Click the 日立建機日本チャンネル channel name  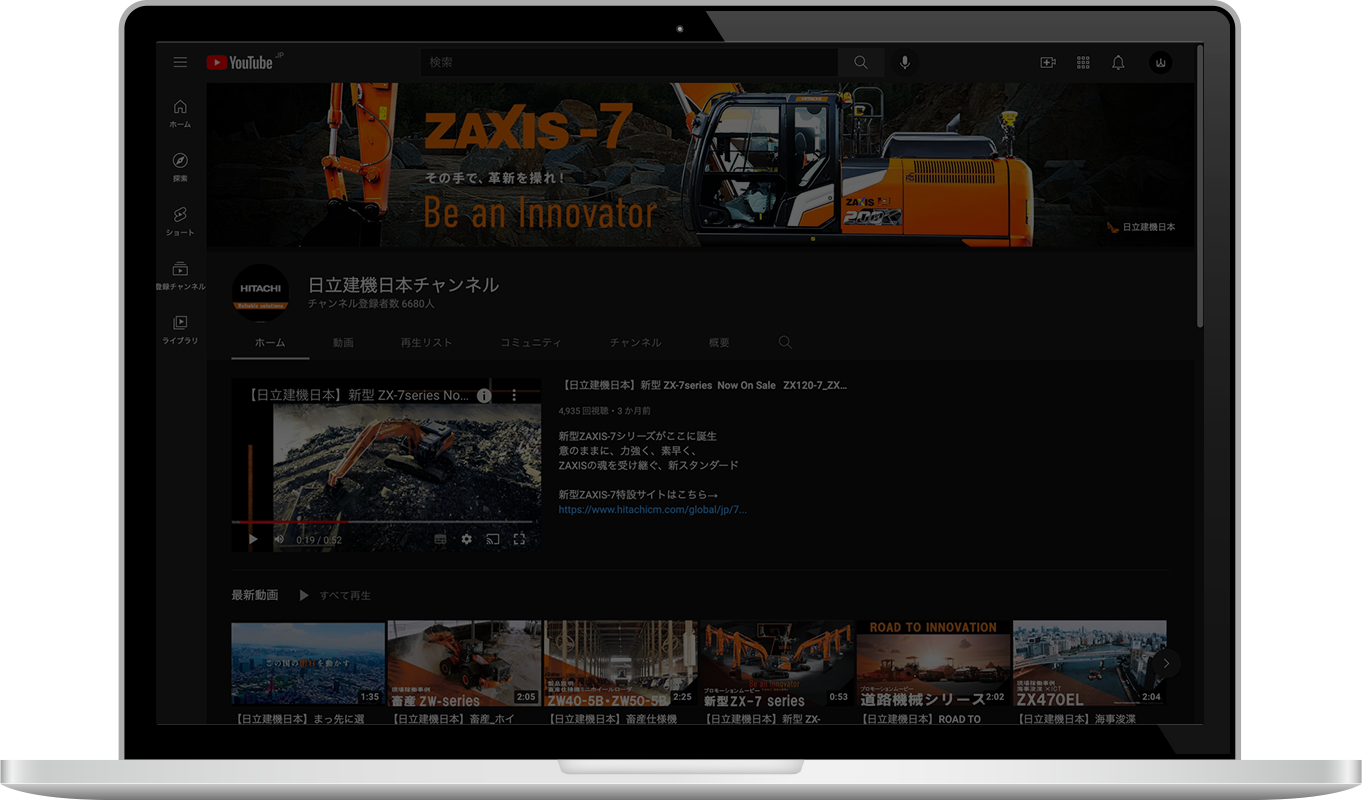pos(403,285)
